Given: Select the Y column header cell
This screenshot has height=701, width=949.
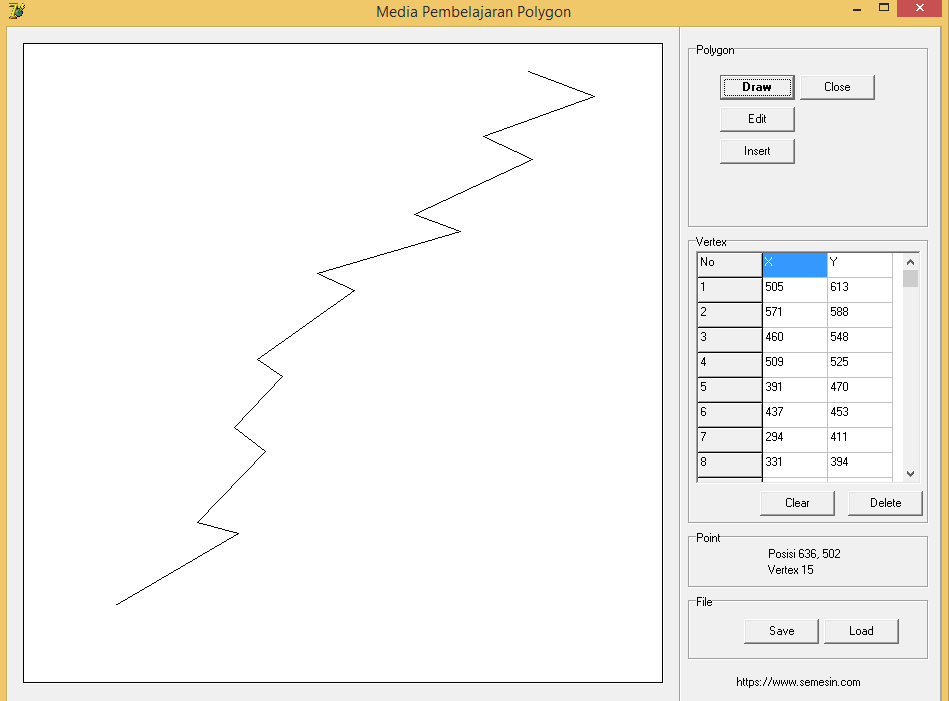Looking at the screenshot, I should pos(859,263).
